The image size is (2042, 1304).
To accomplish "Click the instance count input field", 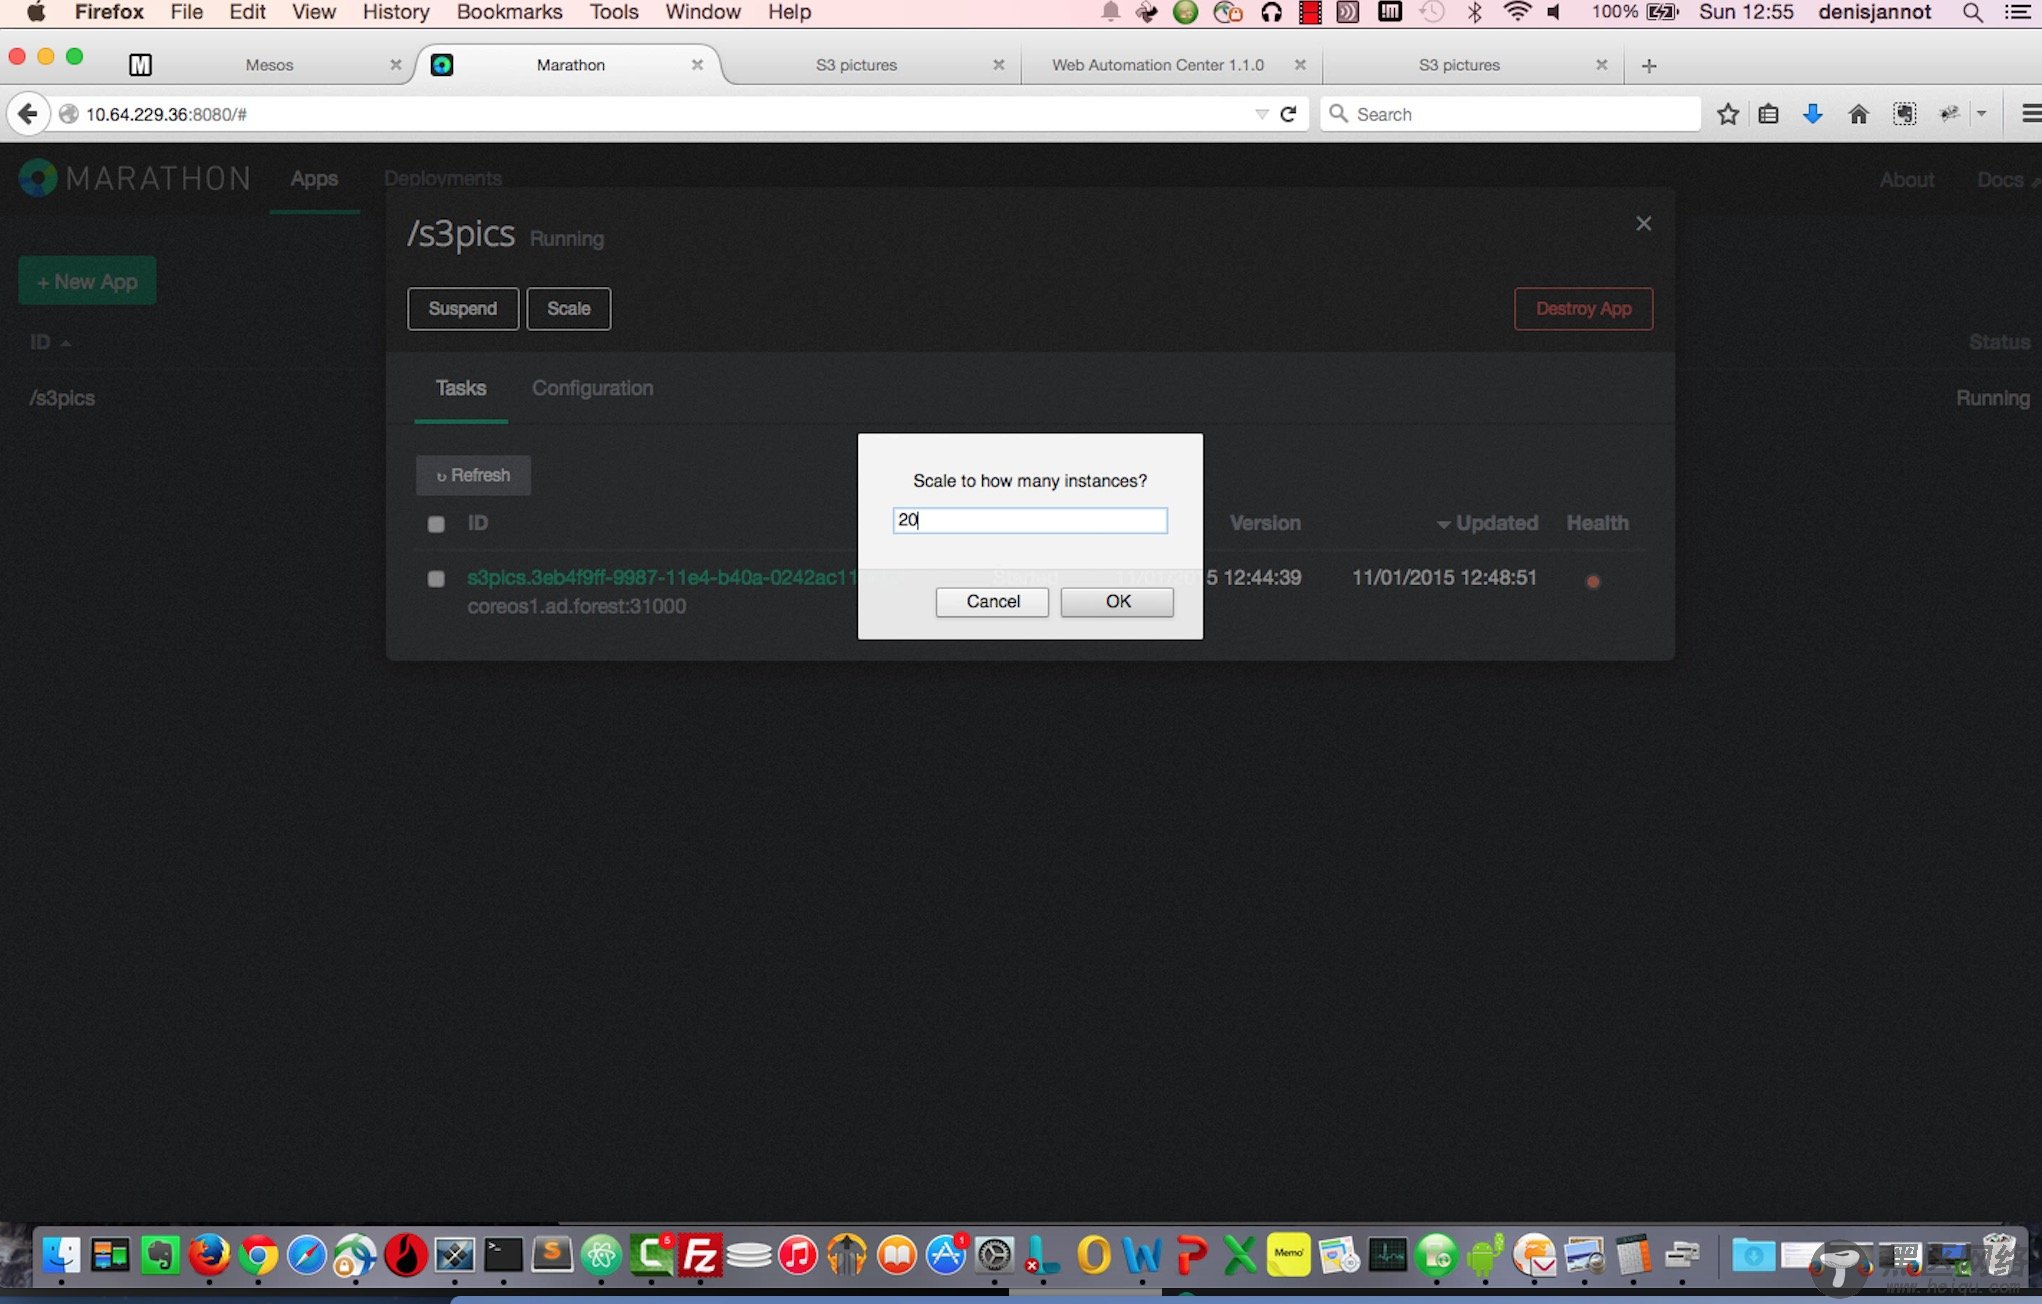I will point(1030,520).
